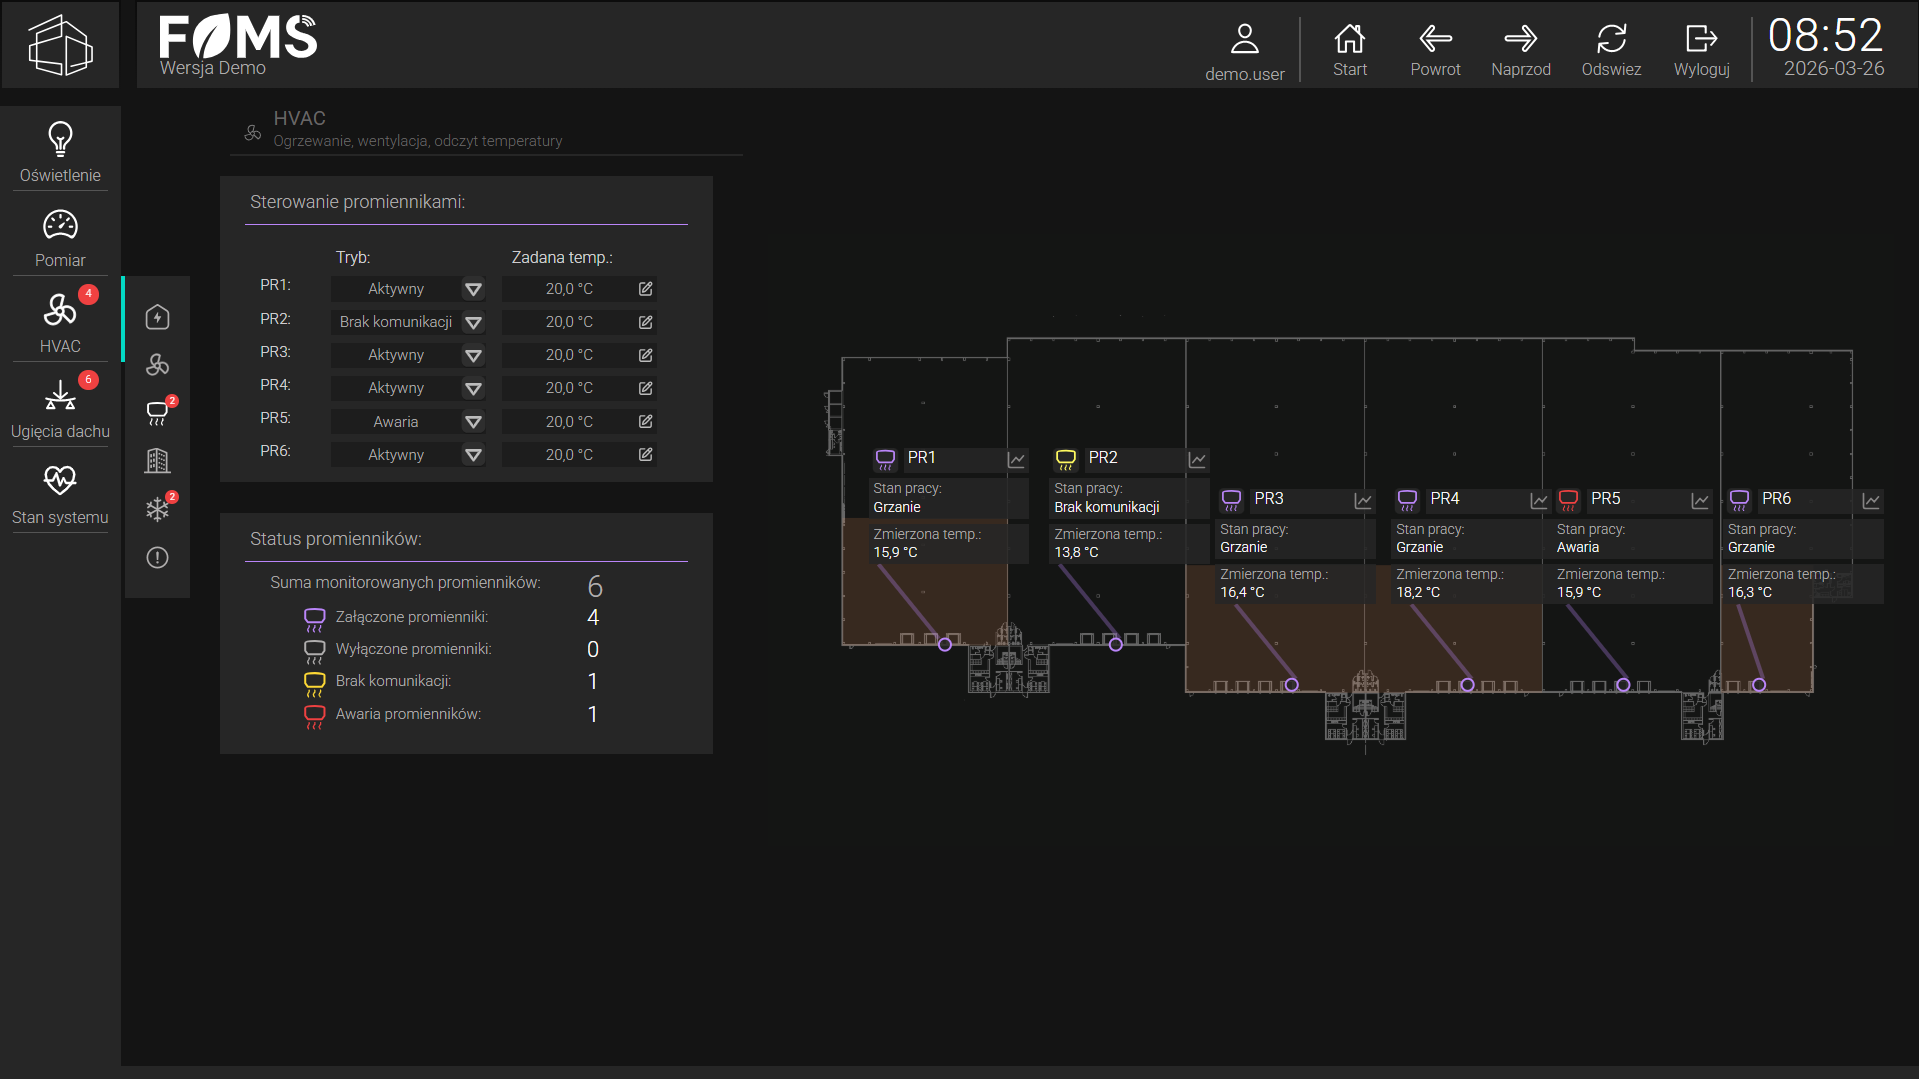1919x1079 pixels.
Task: Open Stan systemu health status
Action: tap(60, 494)
